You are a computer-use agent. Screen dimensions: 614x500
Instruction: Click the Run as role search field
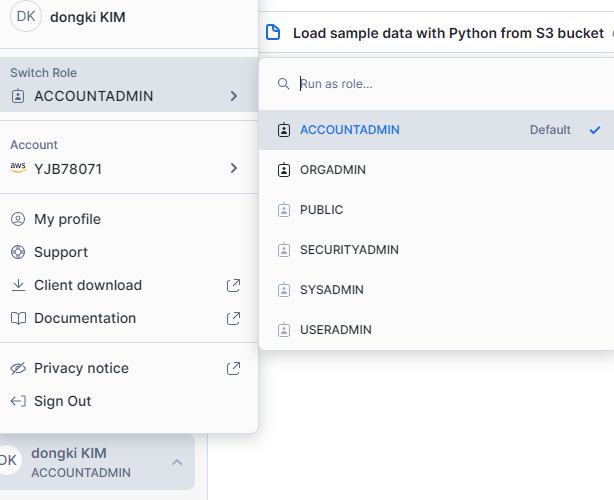[x=440, y=84]
